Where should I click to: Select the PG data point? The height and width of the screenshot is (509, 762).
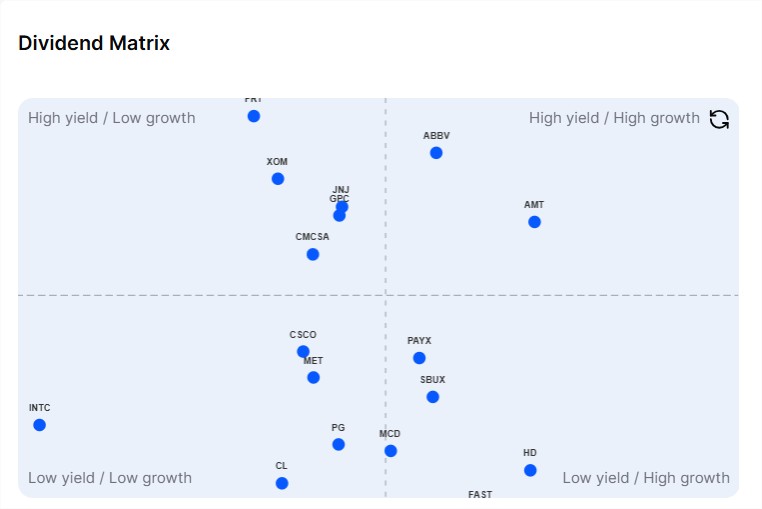click(x=338, y=444)
